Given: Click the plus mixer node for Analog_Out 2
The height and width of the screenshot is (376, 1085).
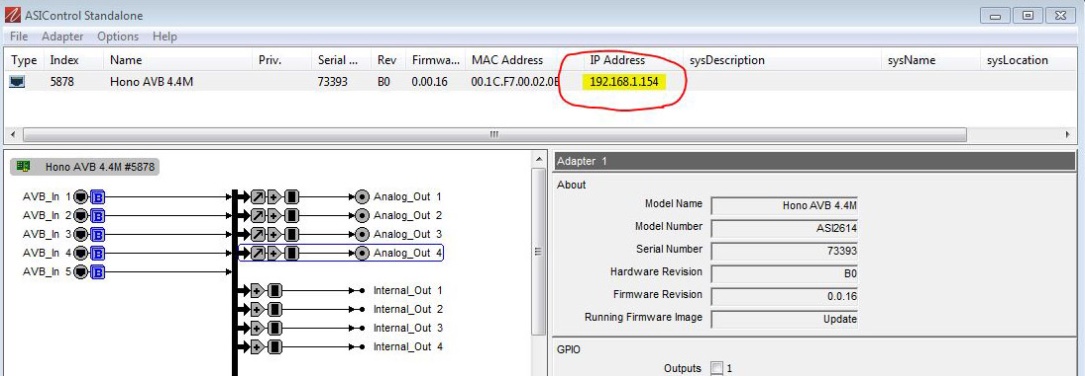Looking at the screenshot, I should (x=274, y=215).
